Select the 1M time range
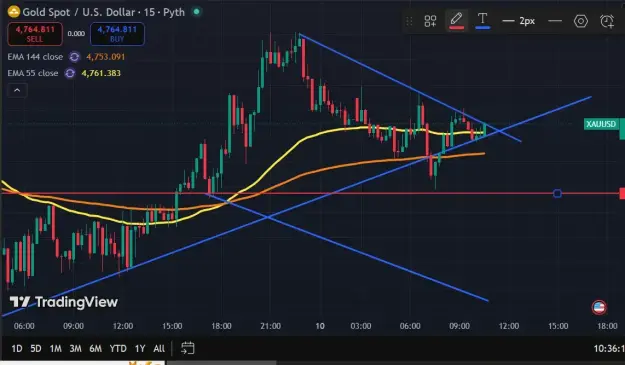The height and width of the screenshot is (365, 625). pyautogui.click(x=55, y=349)
